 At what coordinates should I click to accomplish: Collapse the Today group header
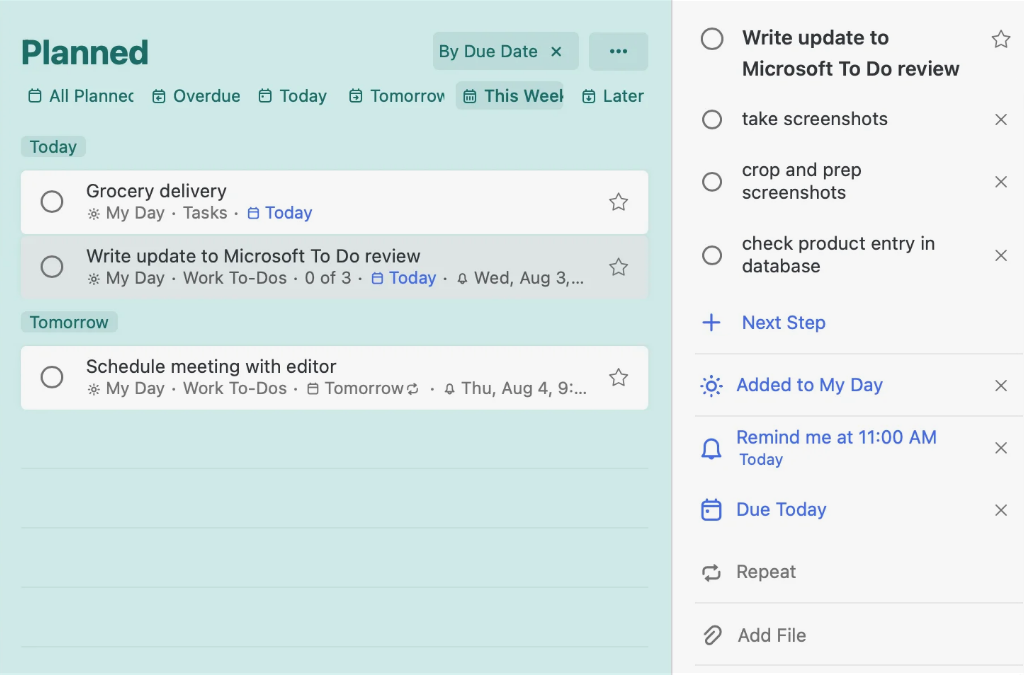[x=53, y=147]
